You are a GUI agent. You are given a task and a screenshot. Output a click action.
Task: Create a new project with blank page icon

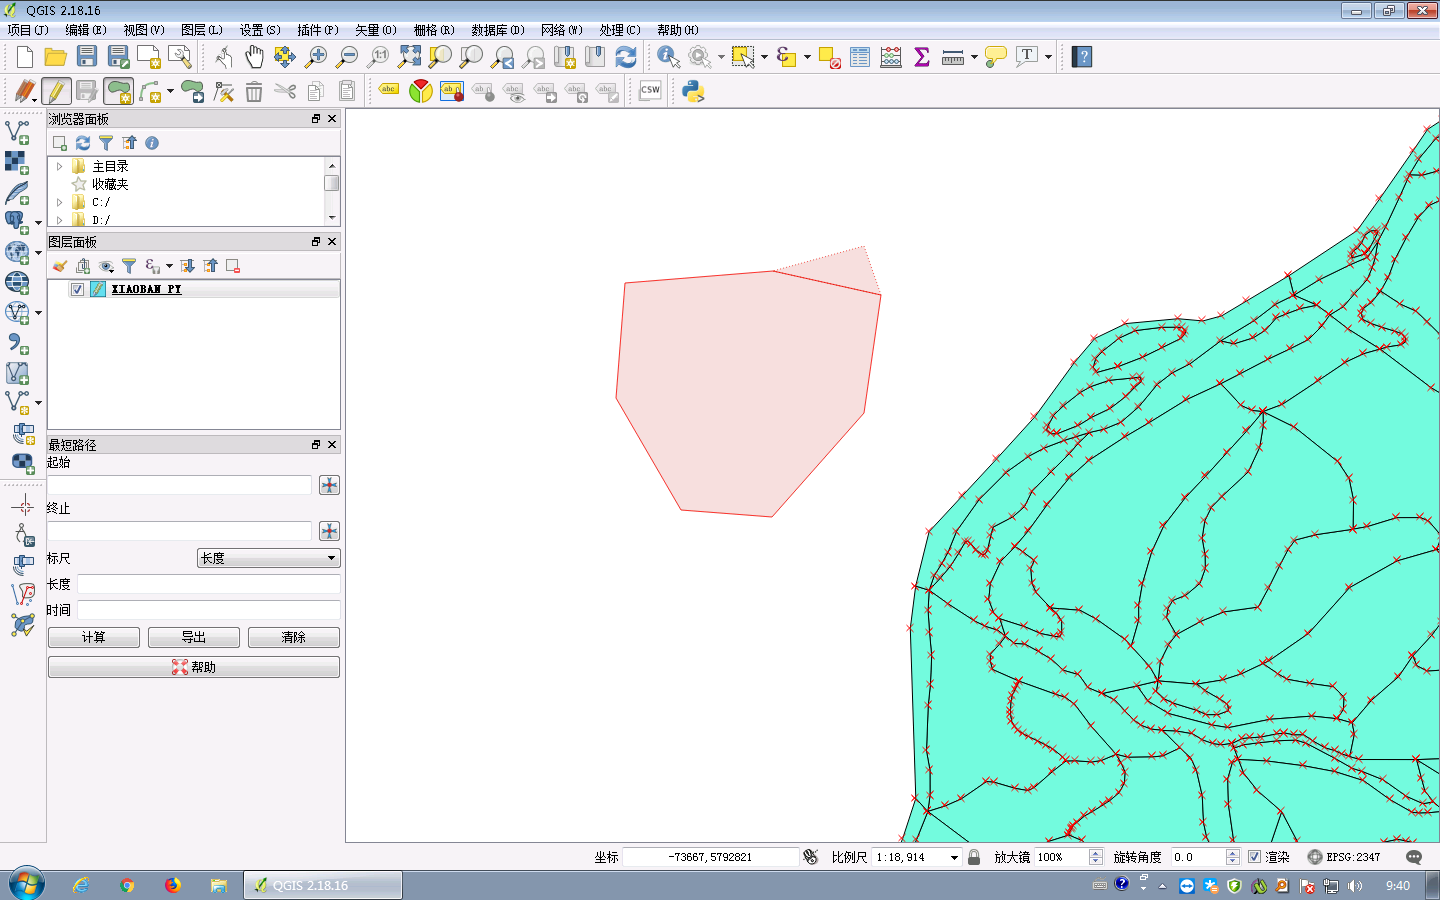[x=25, y=57]
